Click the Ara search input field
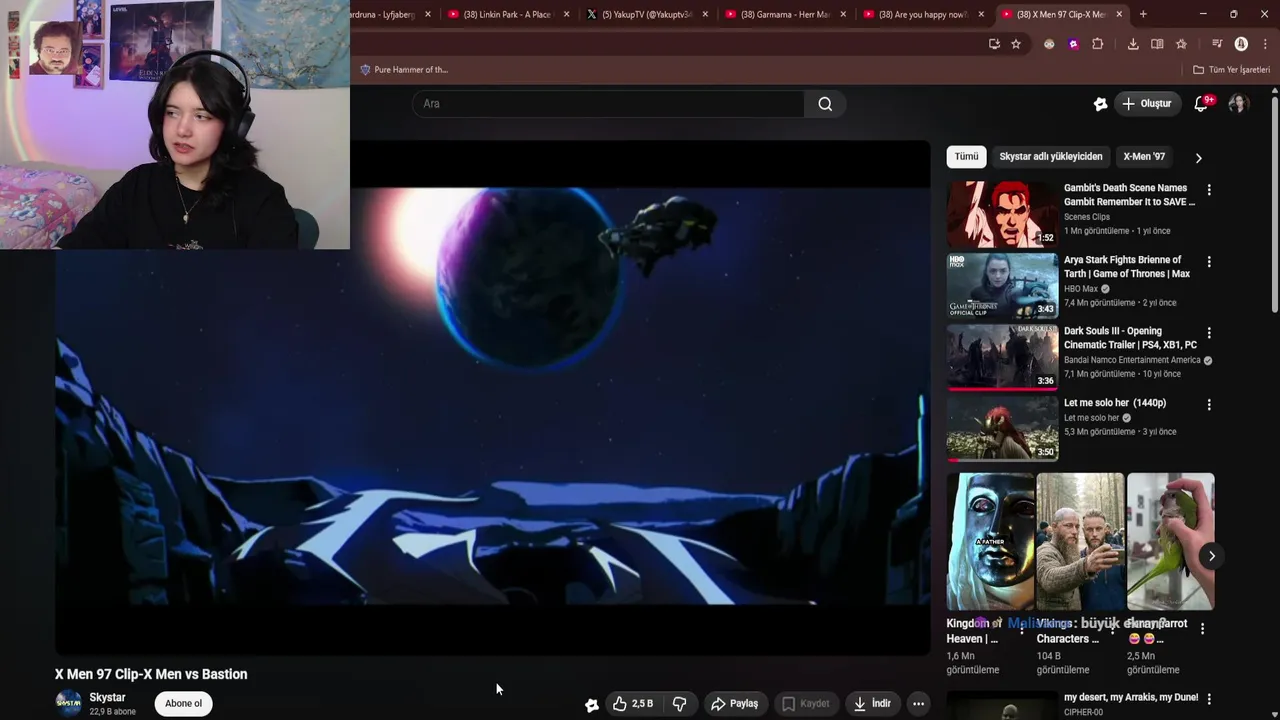The image size is (1280, 720). (608, 104)
